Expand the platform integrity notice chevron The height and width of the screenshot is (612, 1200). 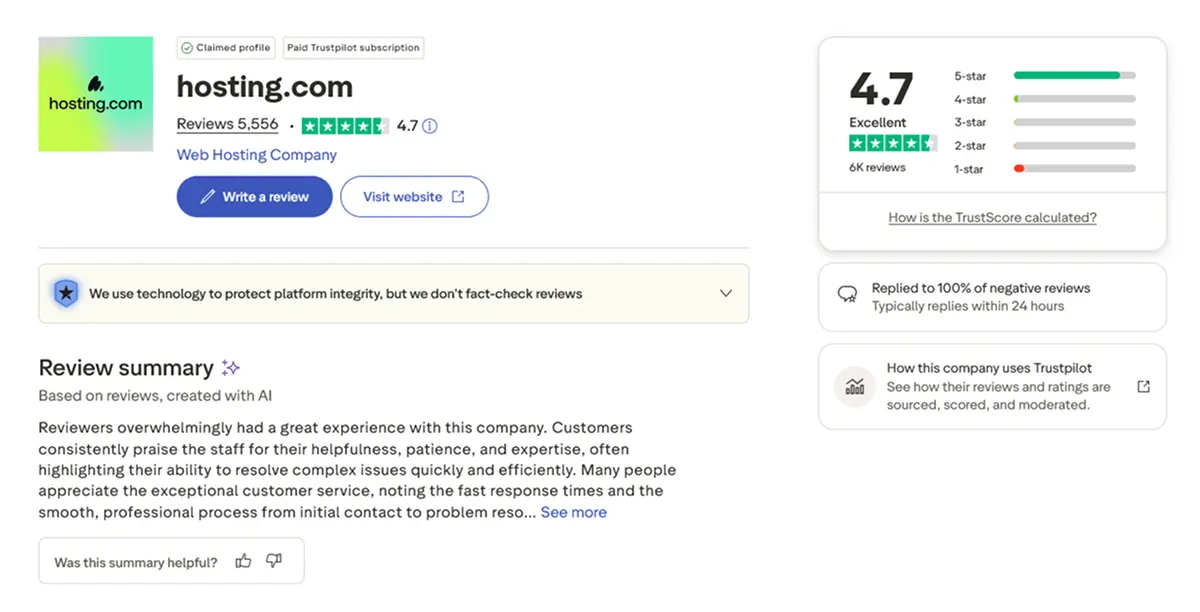[x=726, y=293]
